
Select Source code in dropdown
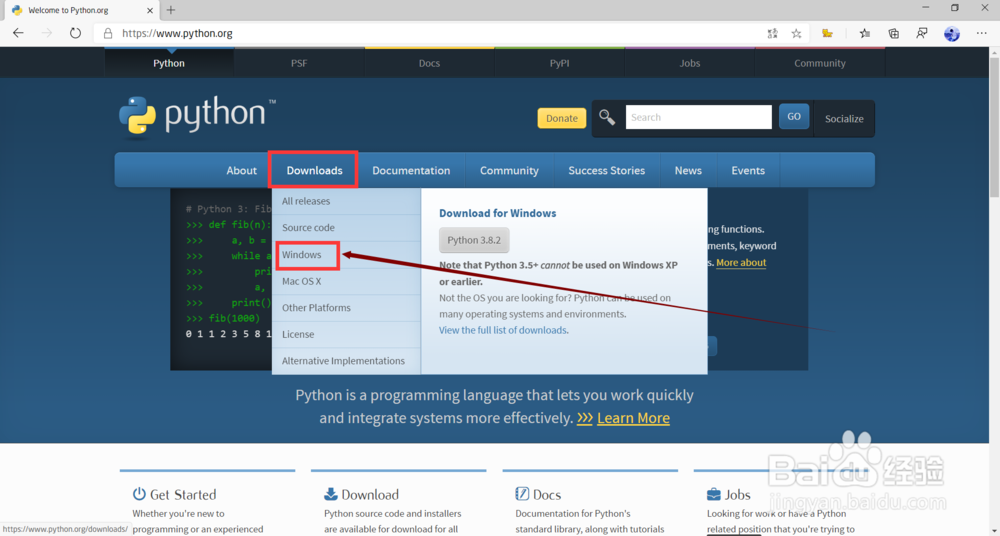point(346,228)
